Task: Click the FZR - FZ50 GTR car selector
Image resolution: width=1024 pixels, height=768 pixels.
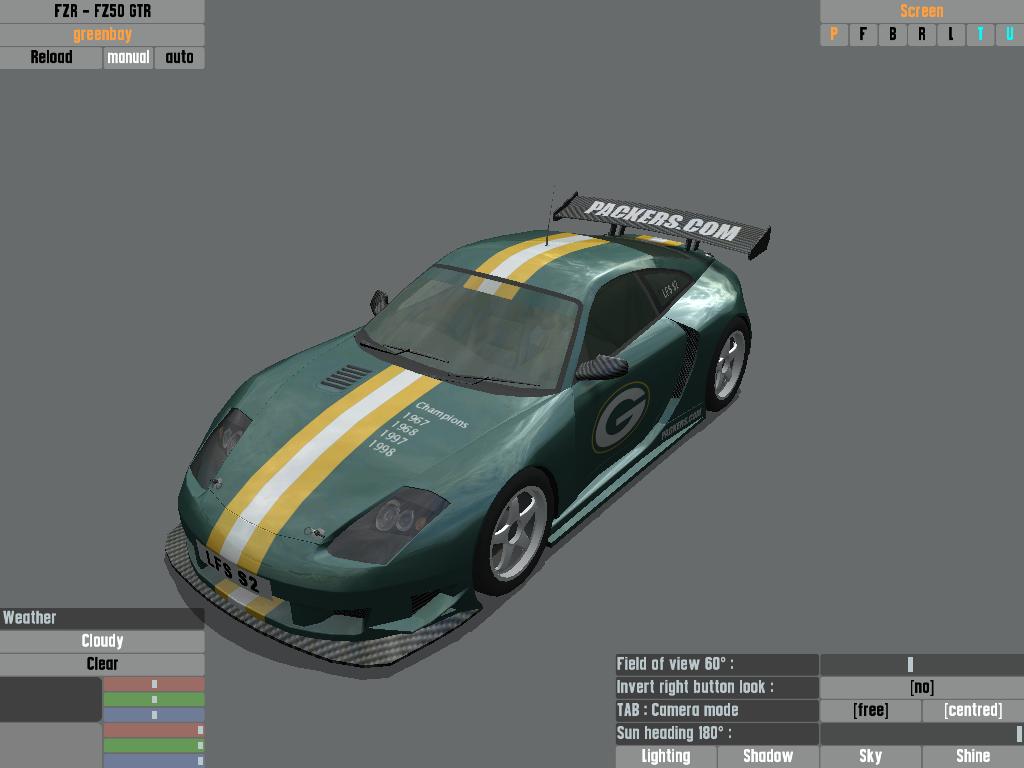Action: pyautogui.click(x=102, y=11)
